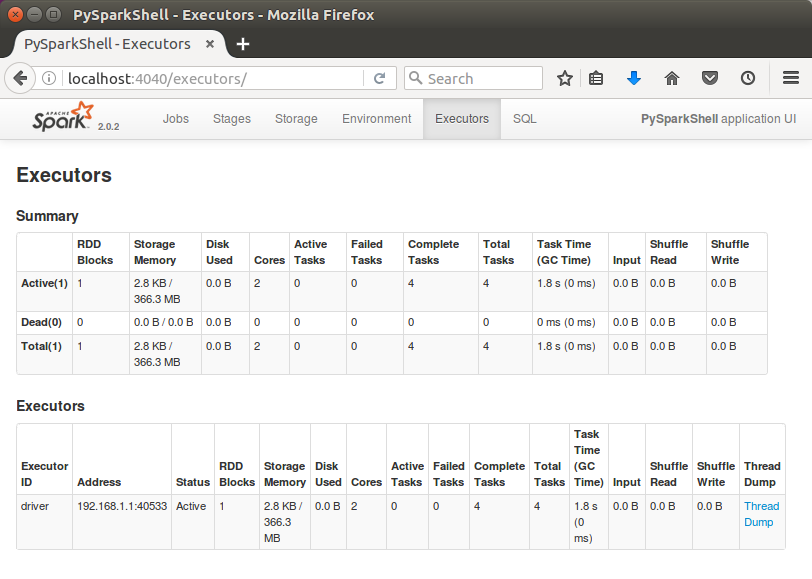
Task: Select the Executors tab in Spark navbar
Action: pos(462,119)
